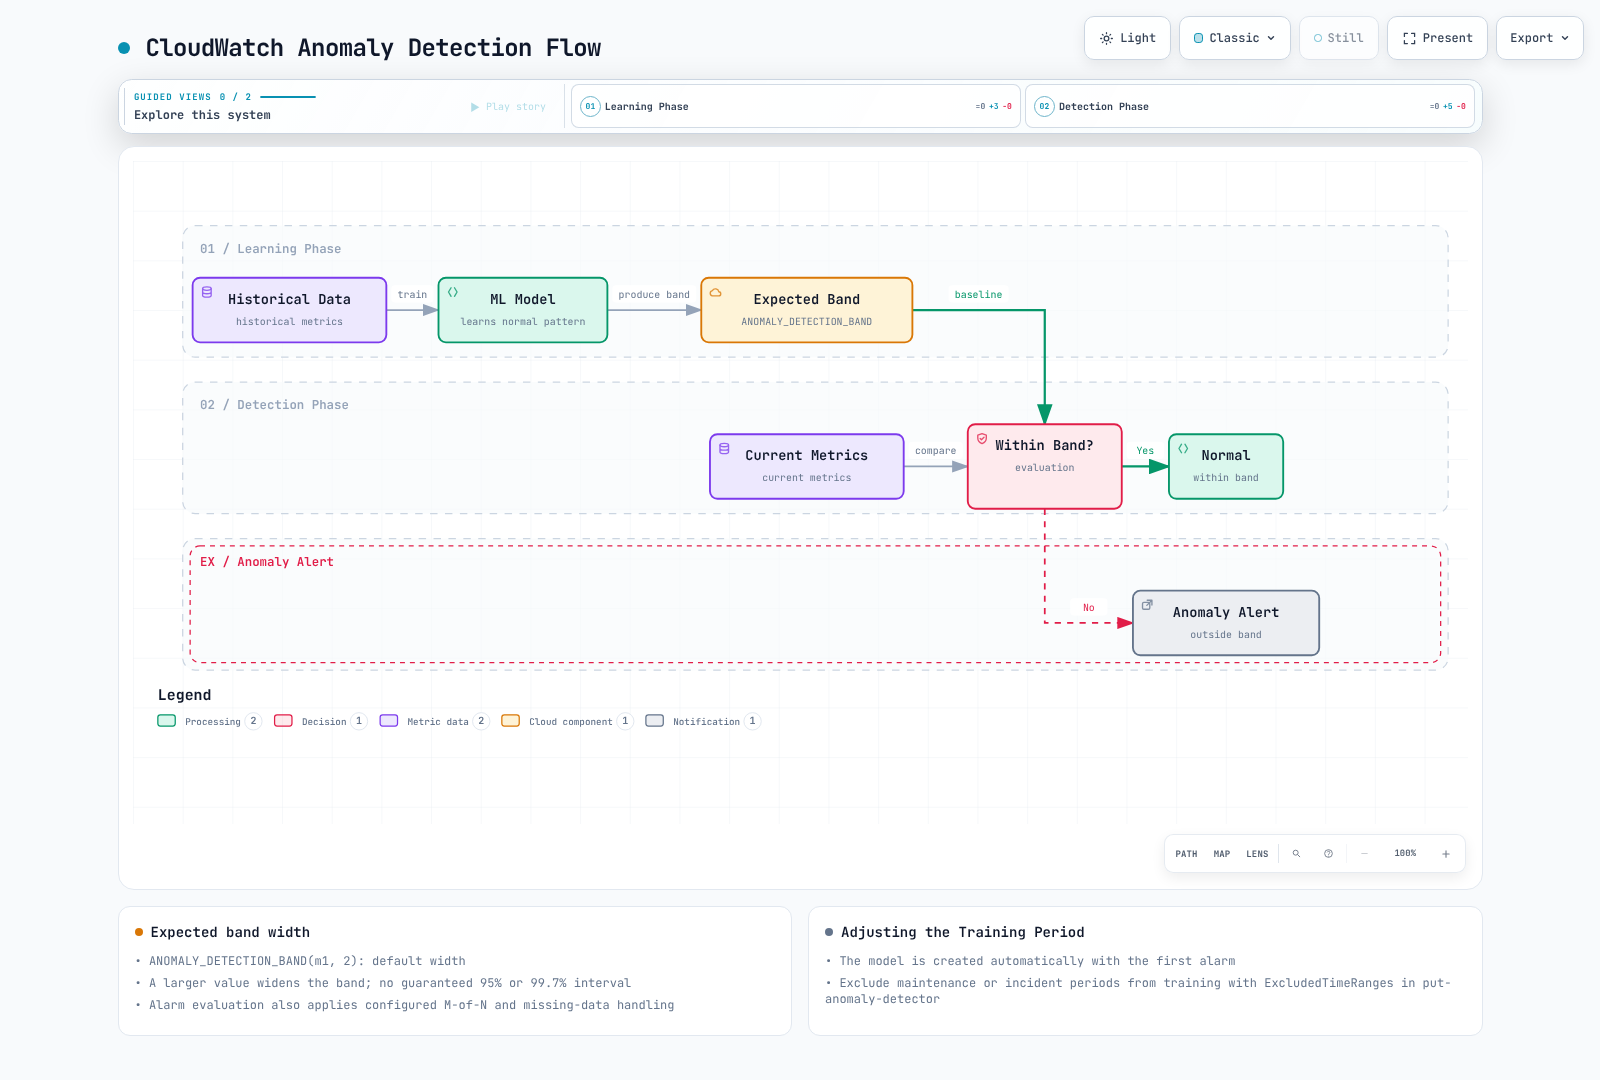This screenshot has width=1600, height=1080.
Task: Click the '01 / Learning Phase' group label
Action: coord(270,249)
